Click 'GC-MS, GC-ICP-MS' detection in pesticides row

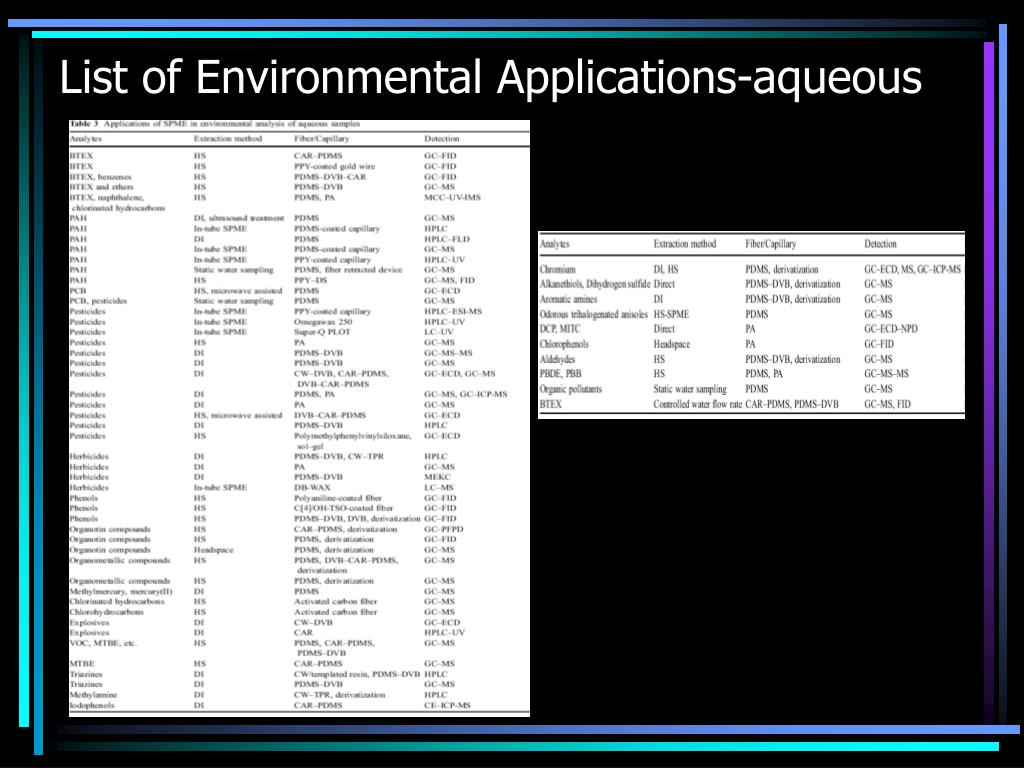466,394
